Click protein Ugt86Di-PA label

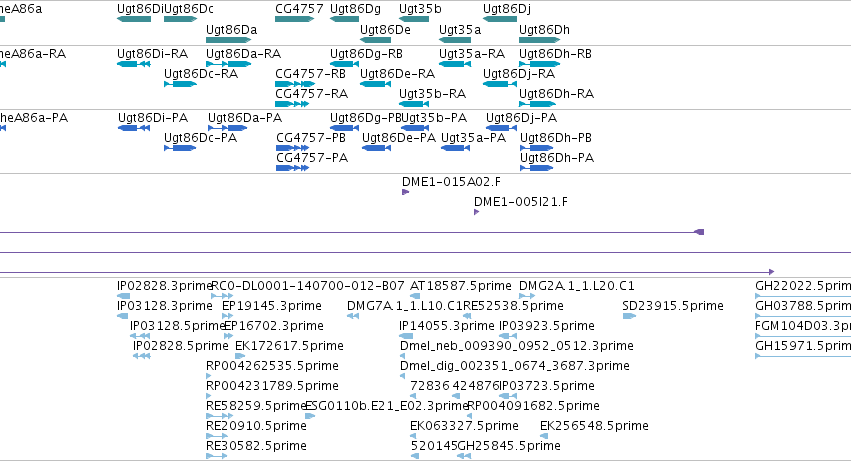coord(153,117)
